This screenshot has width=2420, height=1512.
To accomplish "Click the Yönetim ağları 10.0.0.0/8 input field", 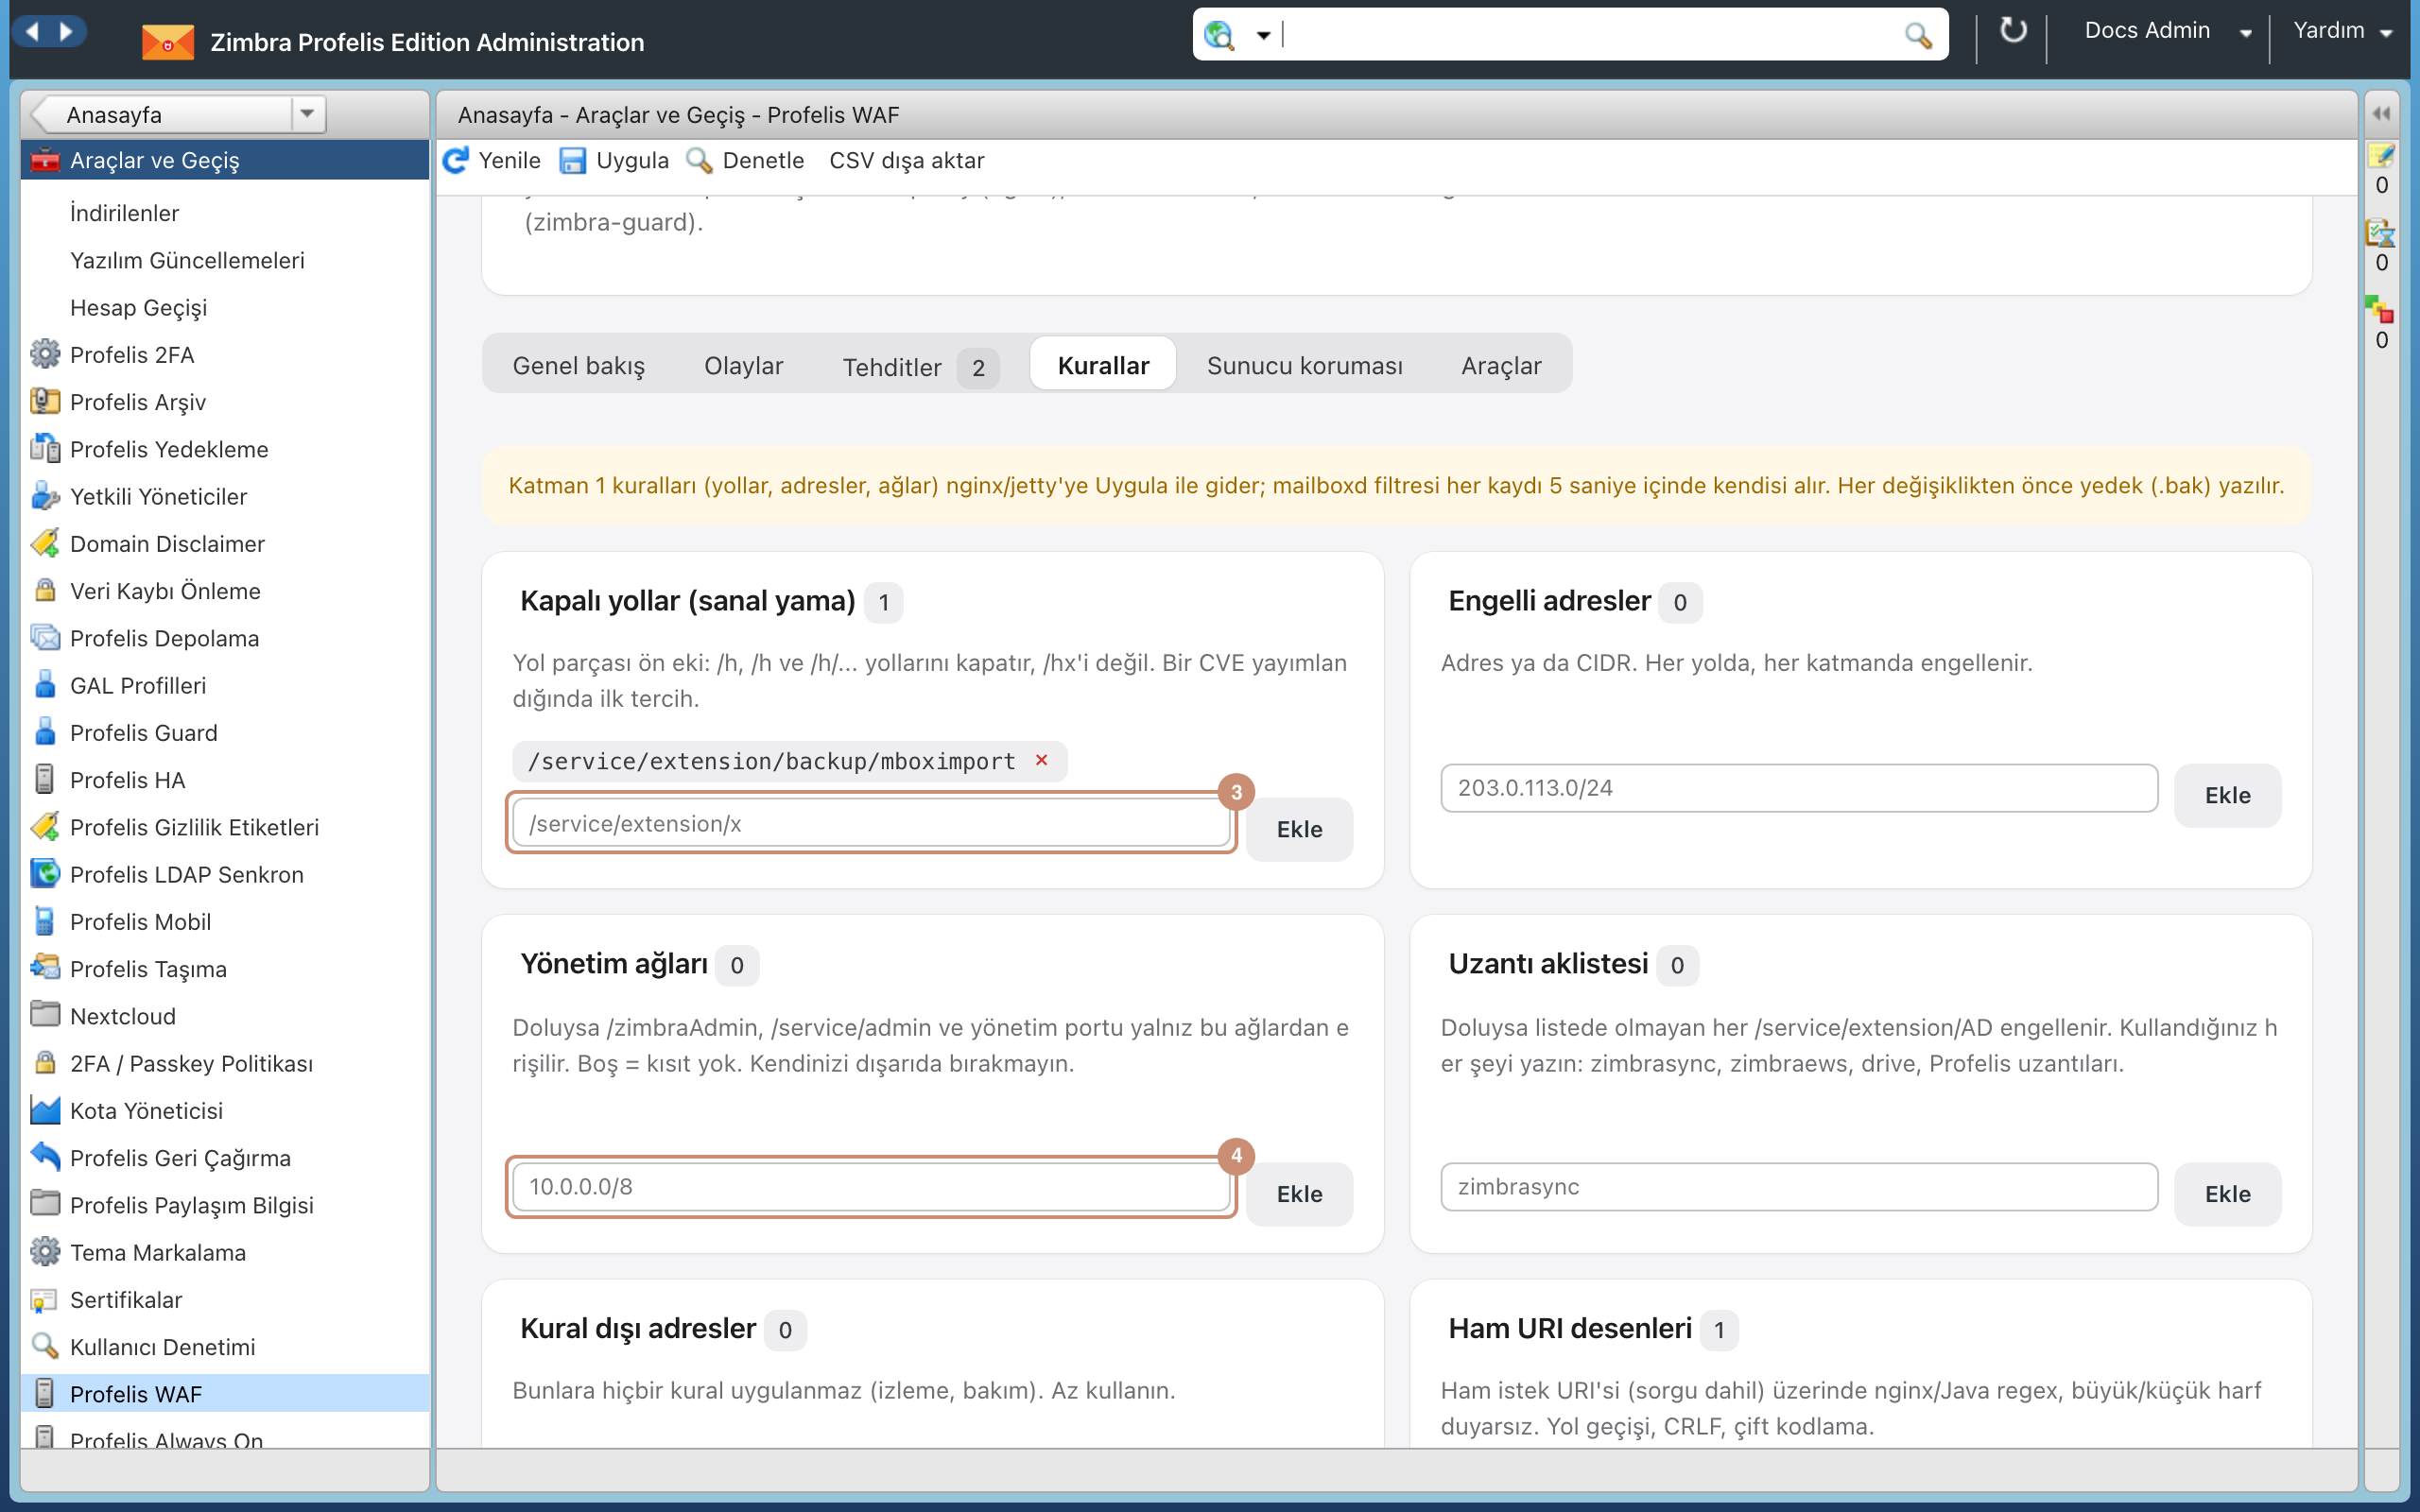I will 871,1187.
